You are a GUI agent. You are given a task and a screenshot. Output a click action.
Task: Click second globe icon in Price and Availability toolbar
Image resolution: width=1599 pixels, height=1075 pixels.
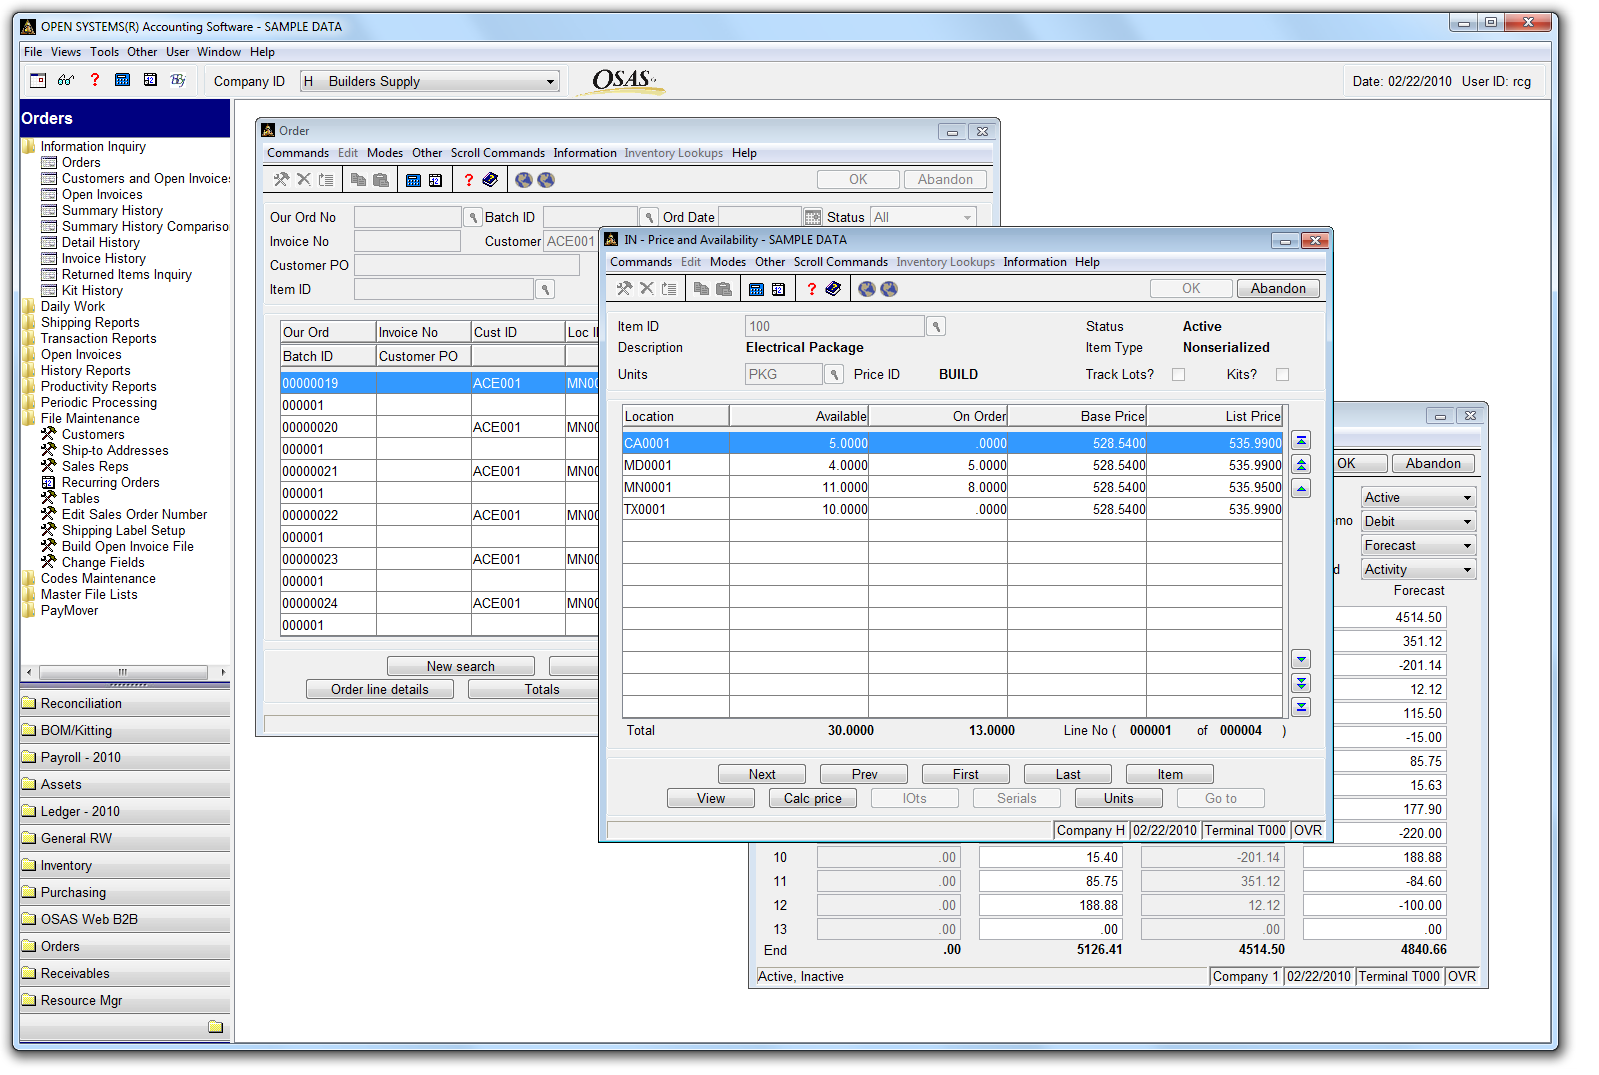(889, 289)
